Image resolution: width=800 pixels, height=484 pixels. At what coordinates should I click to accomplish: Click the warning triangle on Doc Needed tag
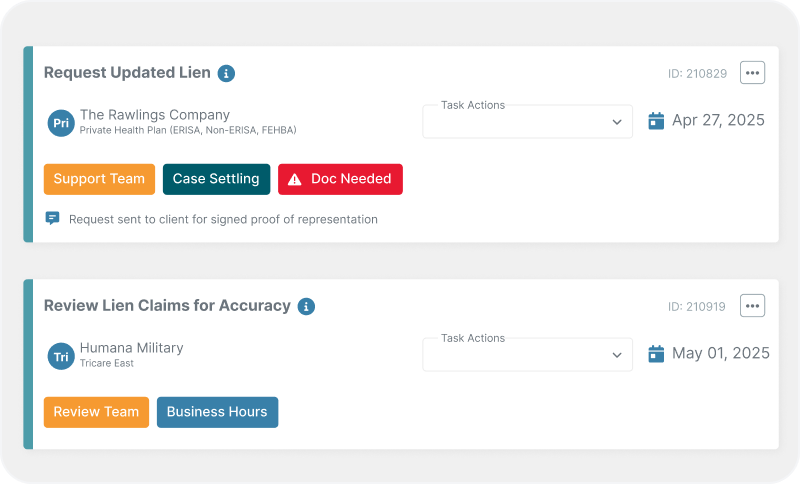(294, 180)
